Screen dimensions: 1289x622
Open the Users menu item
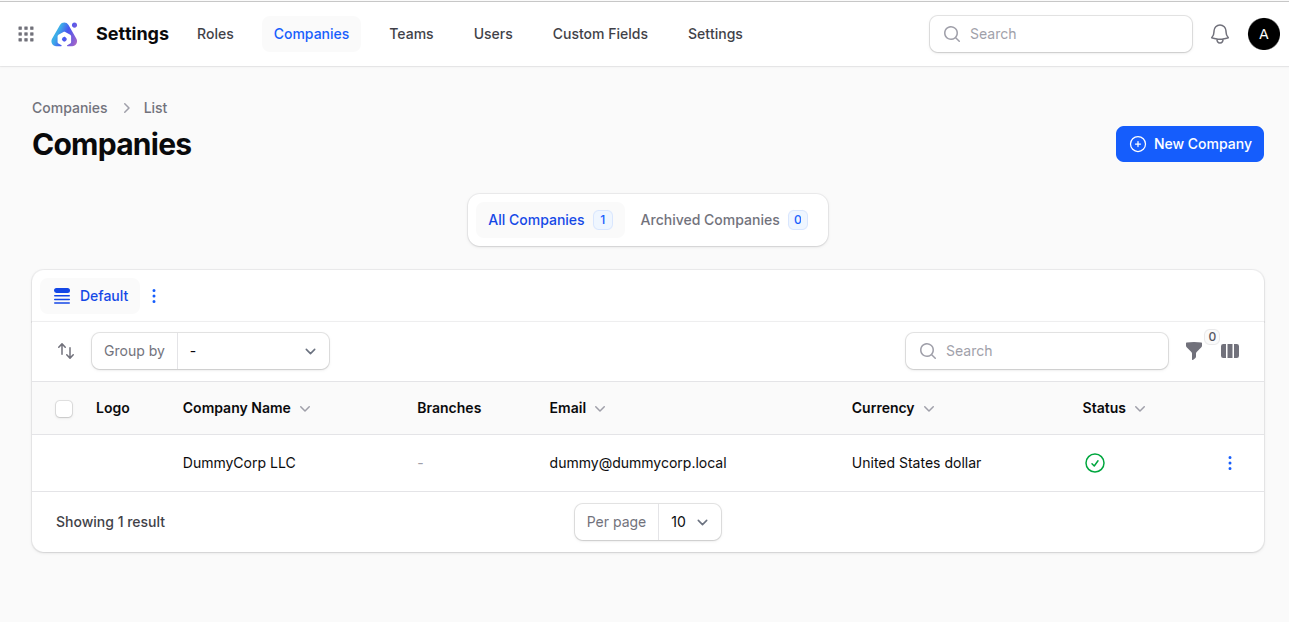(493, 34)
